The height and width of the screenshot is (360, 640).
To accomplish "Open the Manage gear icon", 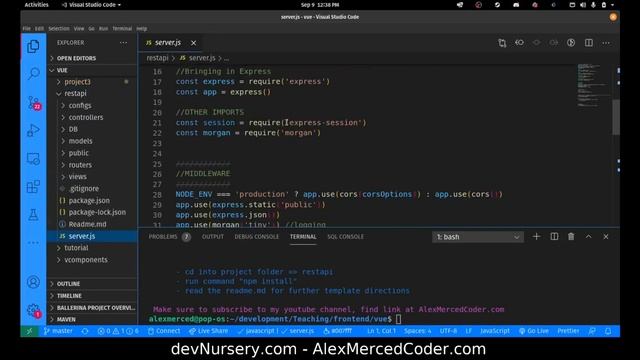I will 33,311.
